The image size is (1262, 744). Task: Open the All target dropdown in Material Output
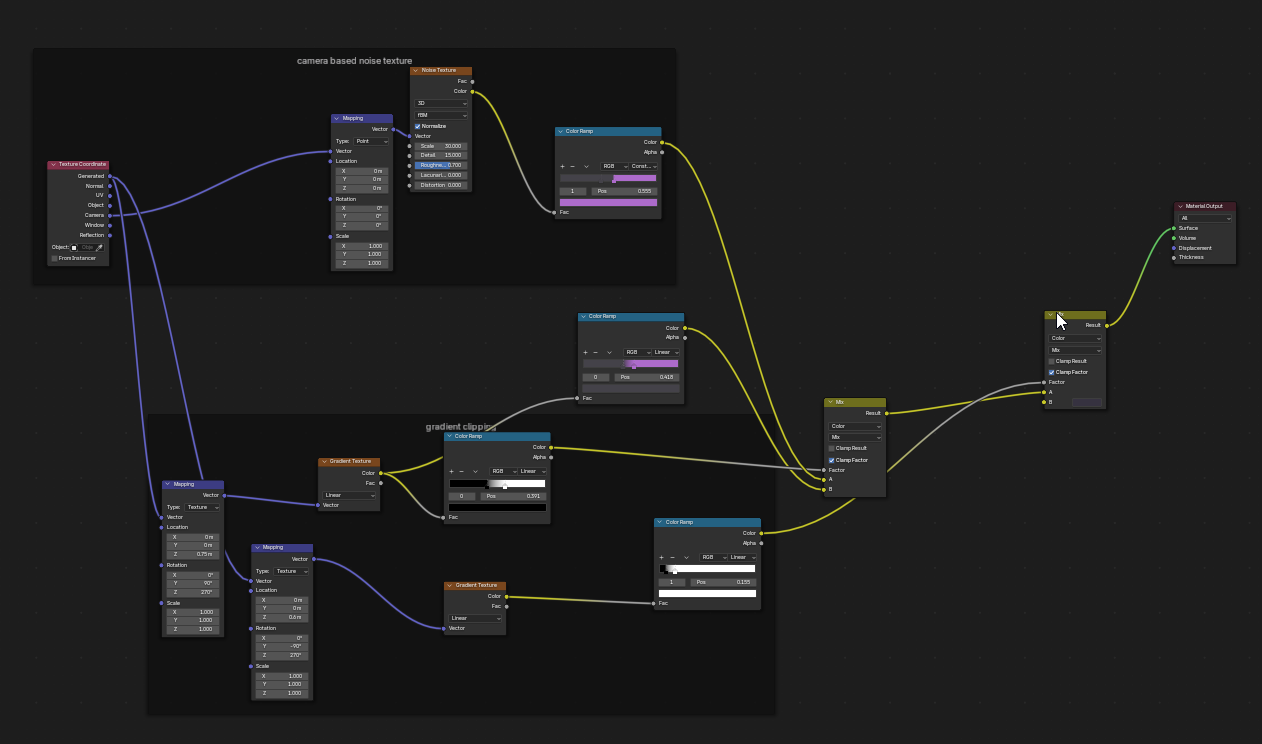1206,218
